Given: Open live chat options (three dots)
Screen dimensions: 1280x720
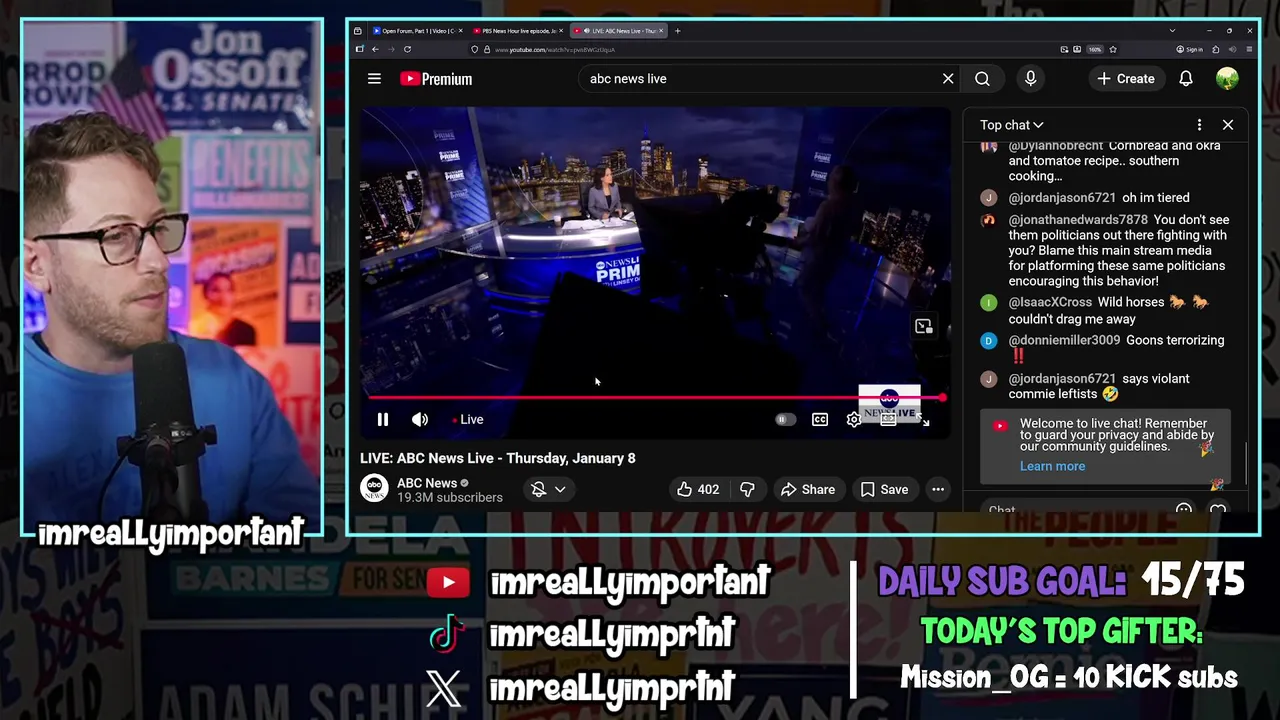Looking at the screenshot, I should [1199, 125].
